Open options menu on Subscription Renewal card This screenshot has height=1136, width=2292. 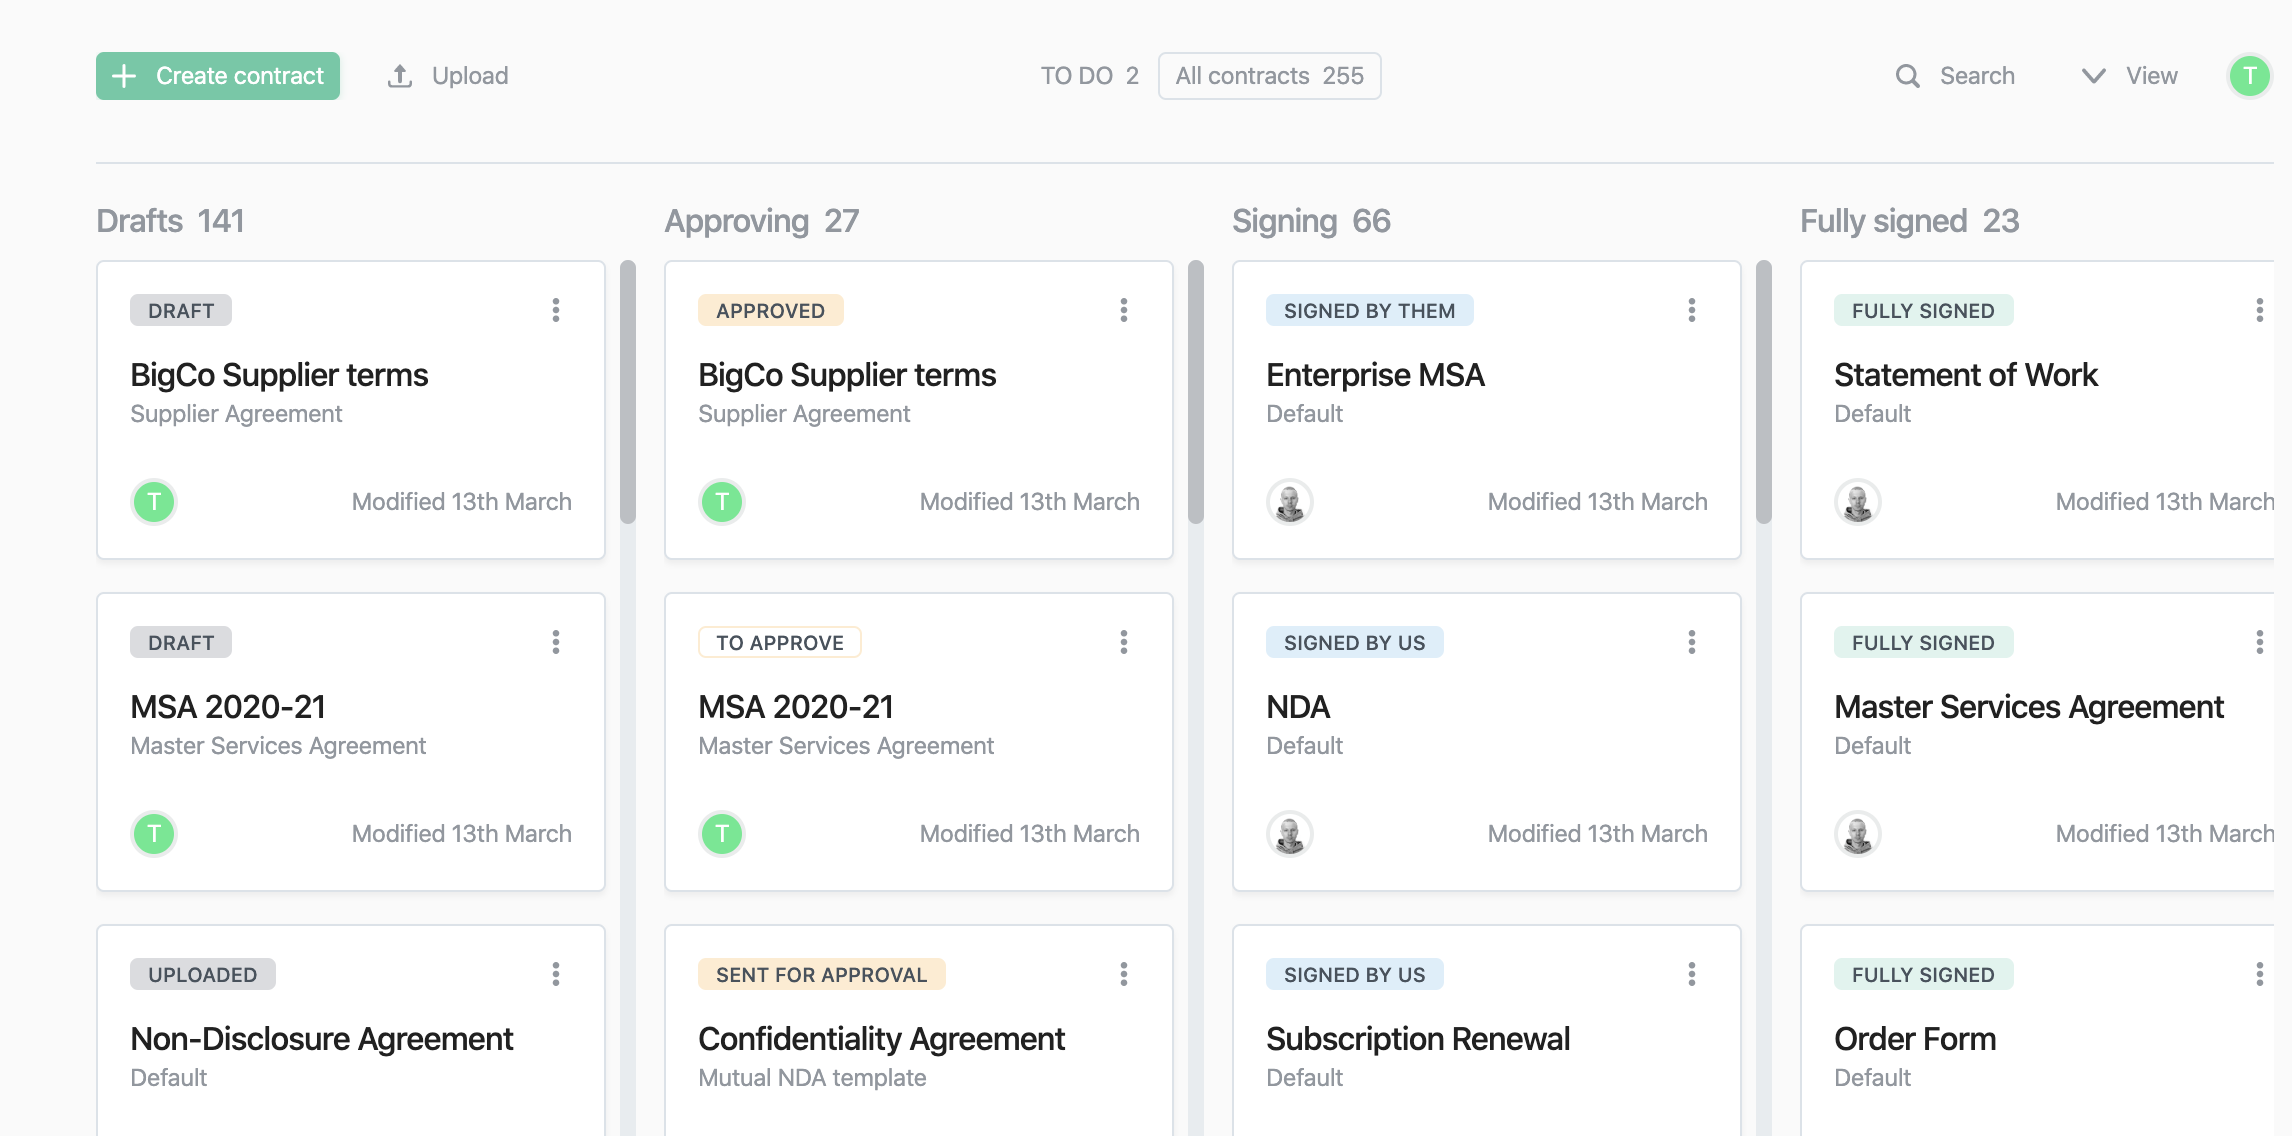pyautogui.click(x=1691, y=974)
